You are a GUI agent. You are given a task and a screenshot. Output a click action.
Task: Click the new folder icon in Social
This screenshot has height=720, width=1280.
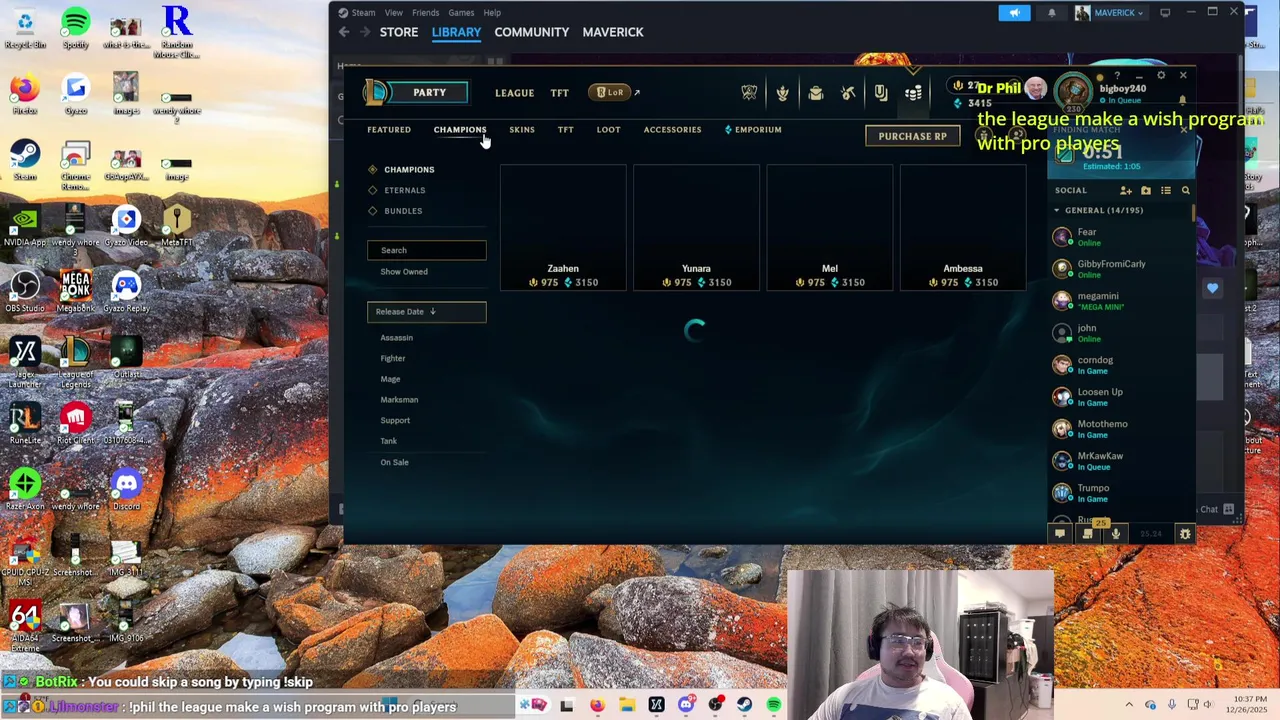tap(1146, 190)
